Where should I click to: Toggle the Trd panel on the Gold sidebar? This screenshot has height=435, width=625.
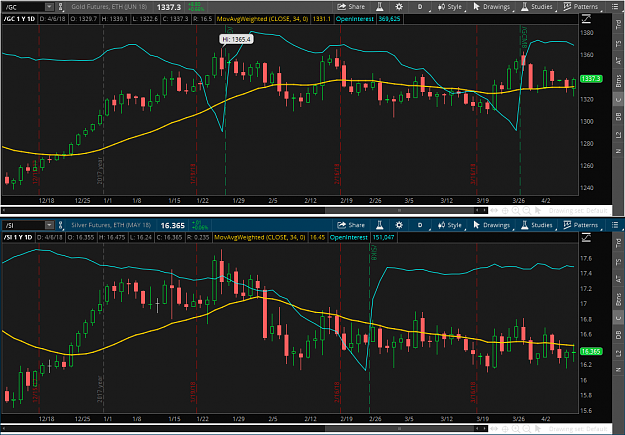click(x=618, y=24)
